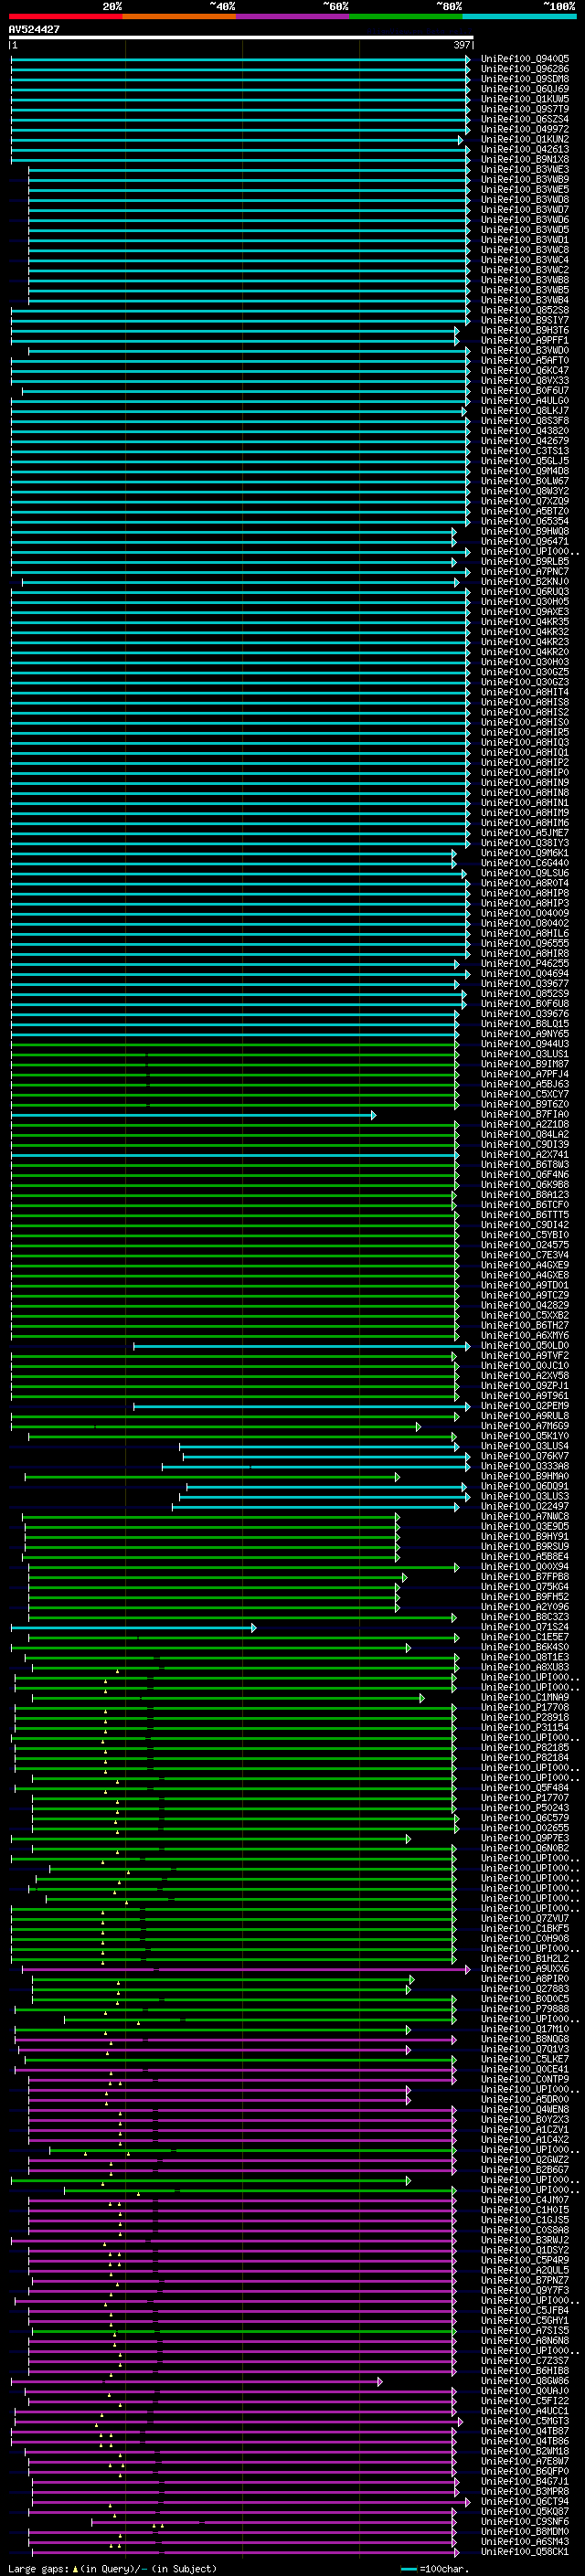This screenshot has height=2576, width=585.
Task: Click the UniRef100_A9TVF2 label
Action: click(x=525, y=1355)
